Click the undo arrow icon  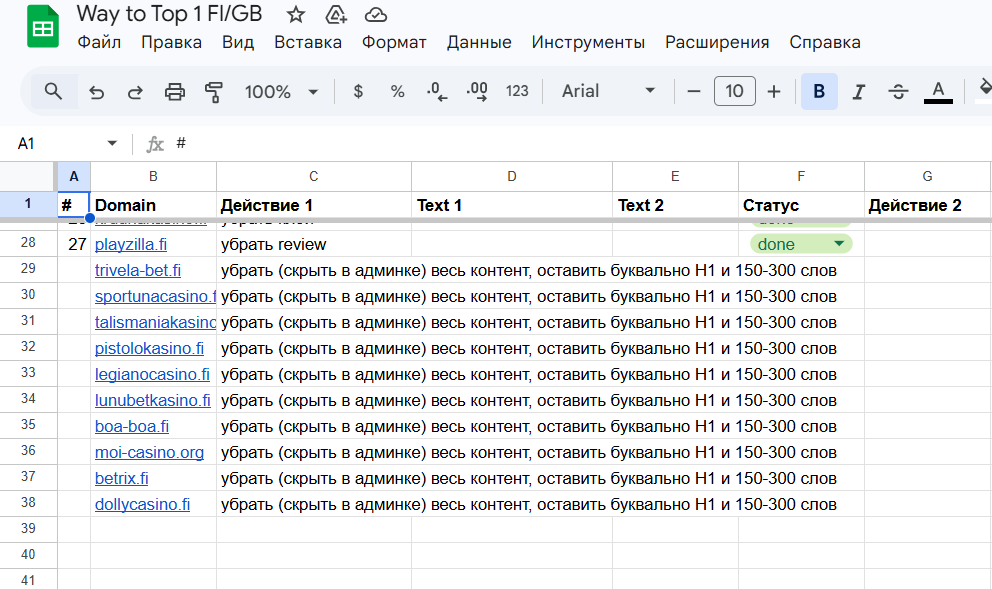tap(97, 92)
